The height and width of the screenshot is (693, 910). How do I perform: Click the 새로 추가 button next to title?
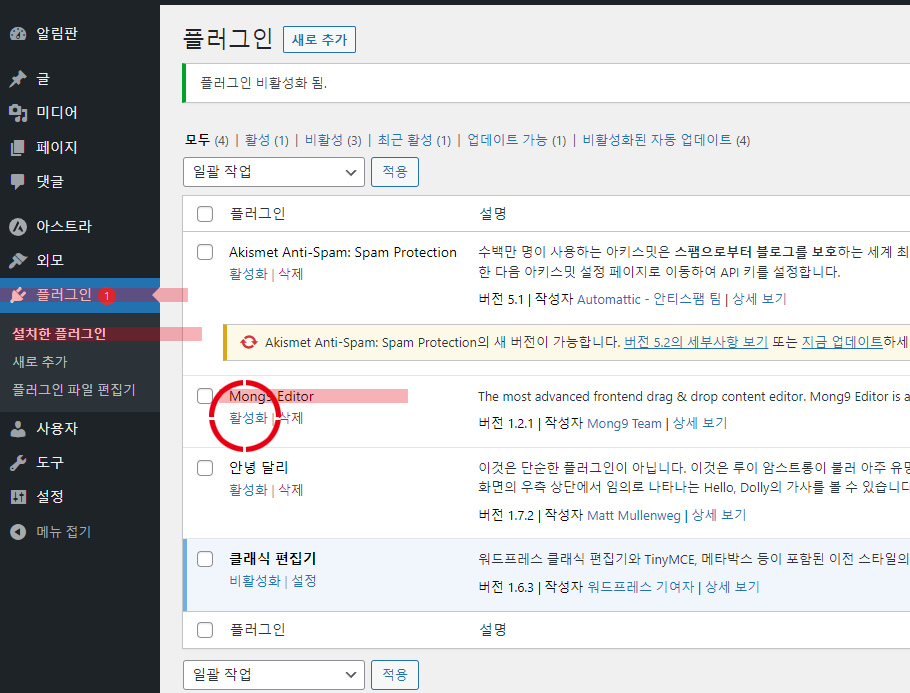[x=319, y=39]
